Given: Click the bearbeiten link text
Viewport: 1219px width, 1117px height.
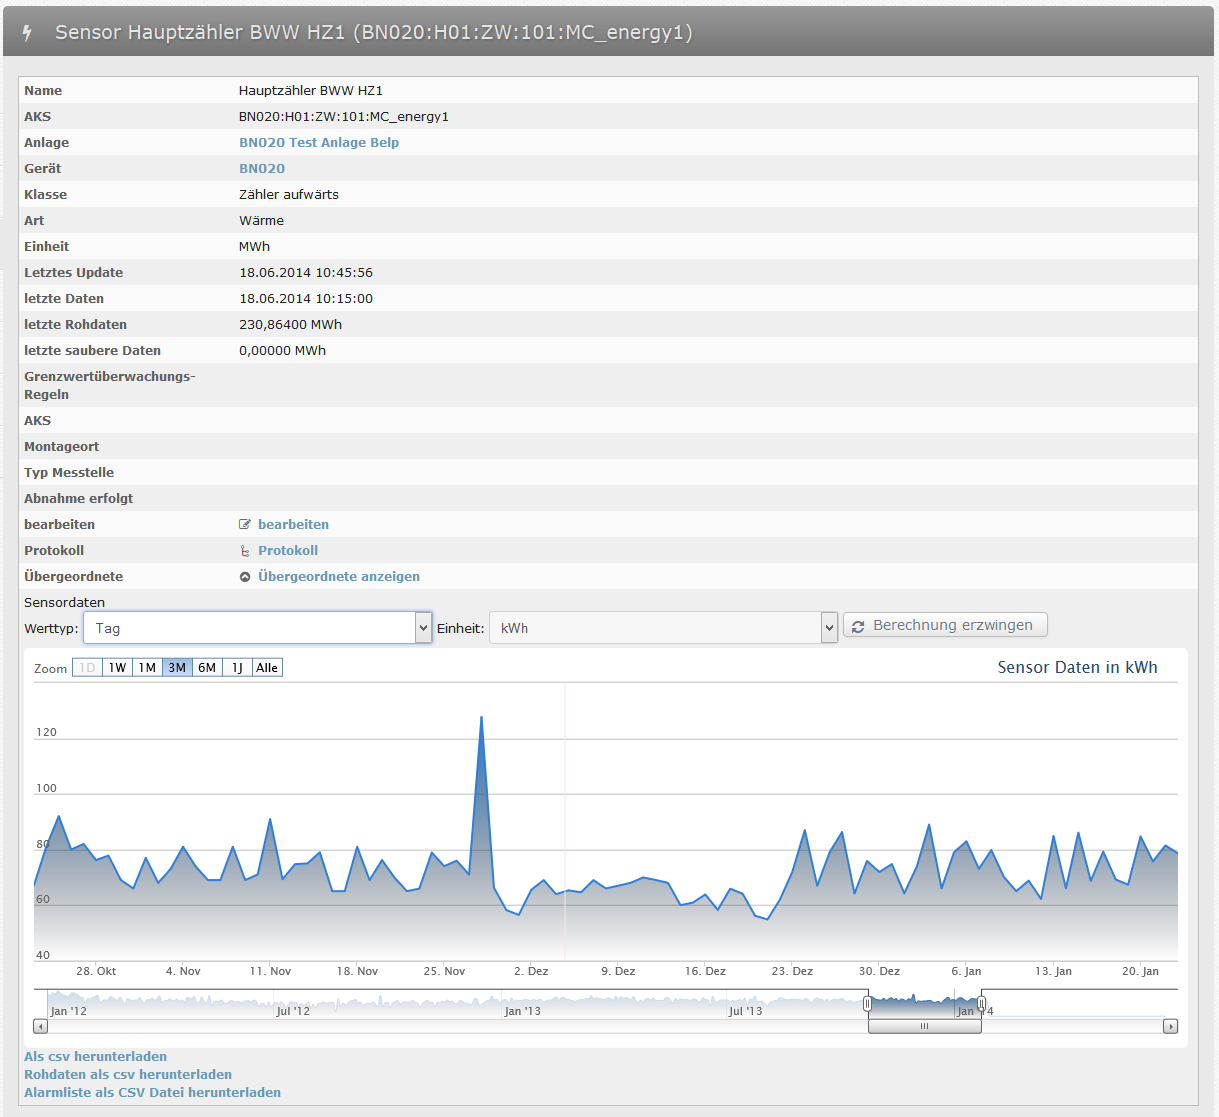Looking at the screenshot, I should pos(293,524).
